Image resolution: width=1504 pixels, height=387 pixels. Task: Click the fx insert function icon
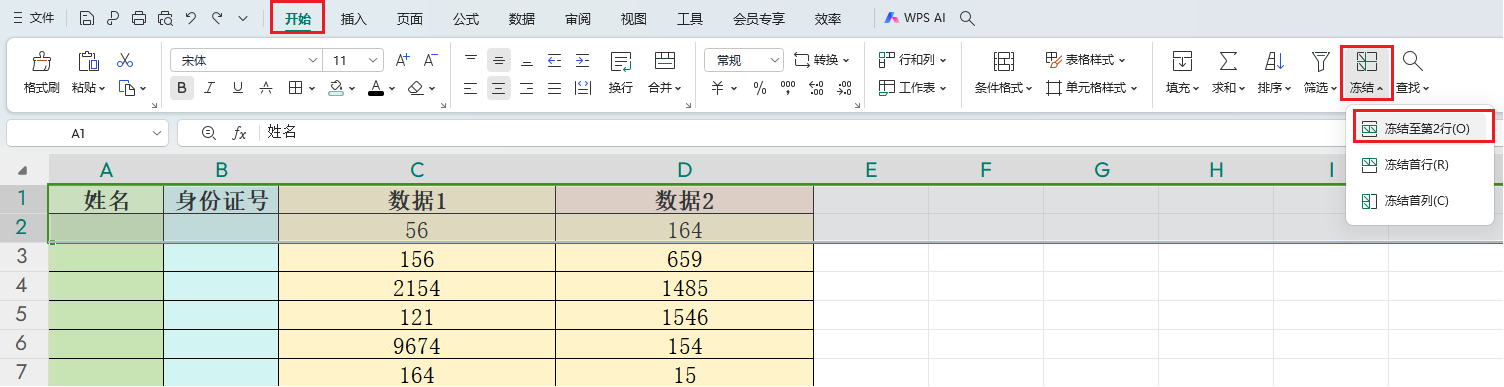tap(239, 133)
